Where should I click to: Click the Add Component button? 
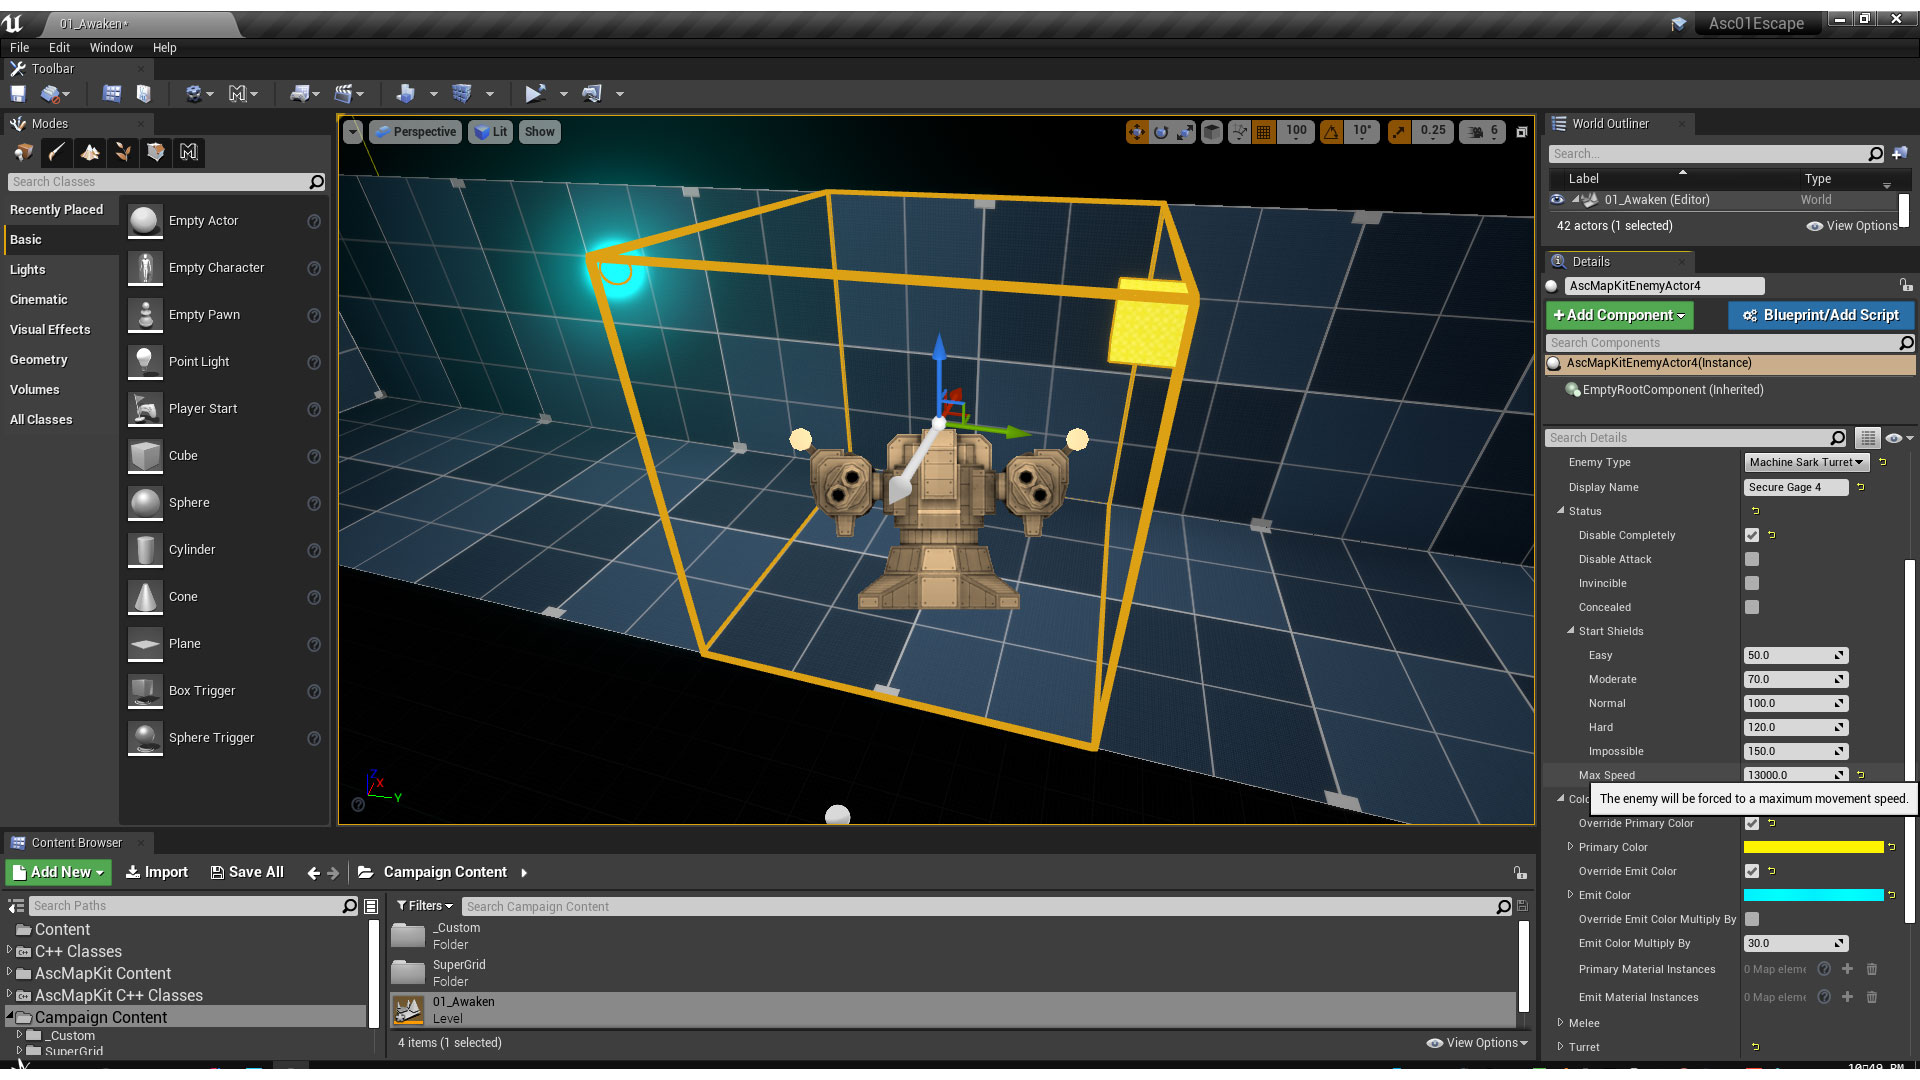(x=1619, y=315)
